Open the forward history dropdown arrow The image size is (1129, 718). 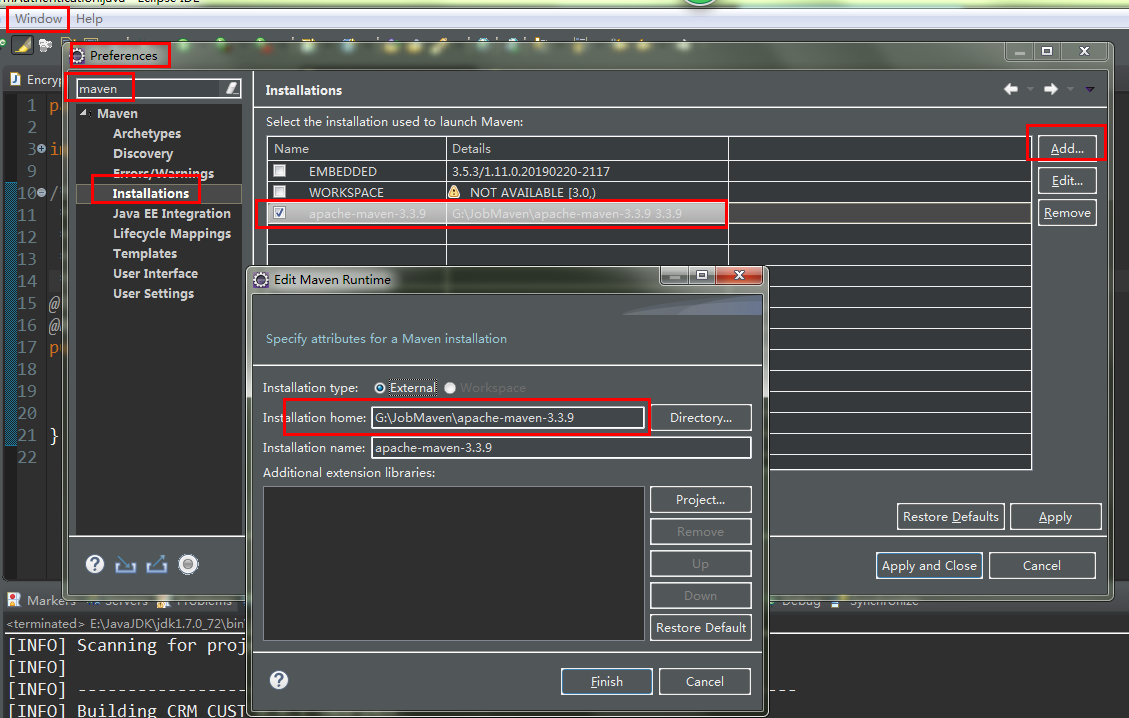(1070, 89)
